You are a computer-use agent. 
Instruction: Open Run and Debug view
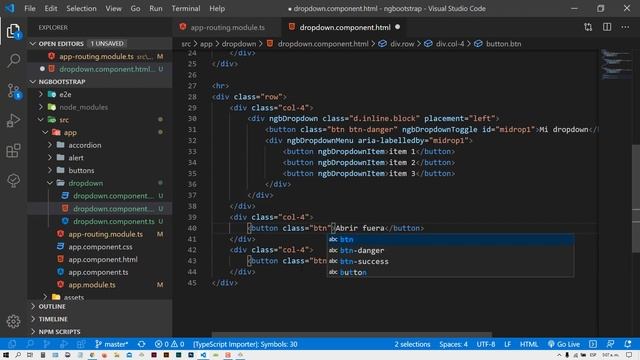pos(13,120)
